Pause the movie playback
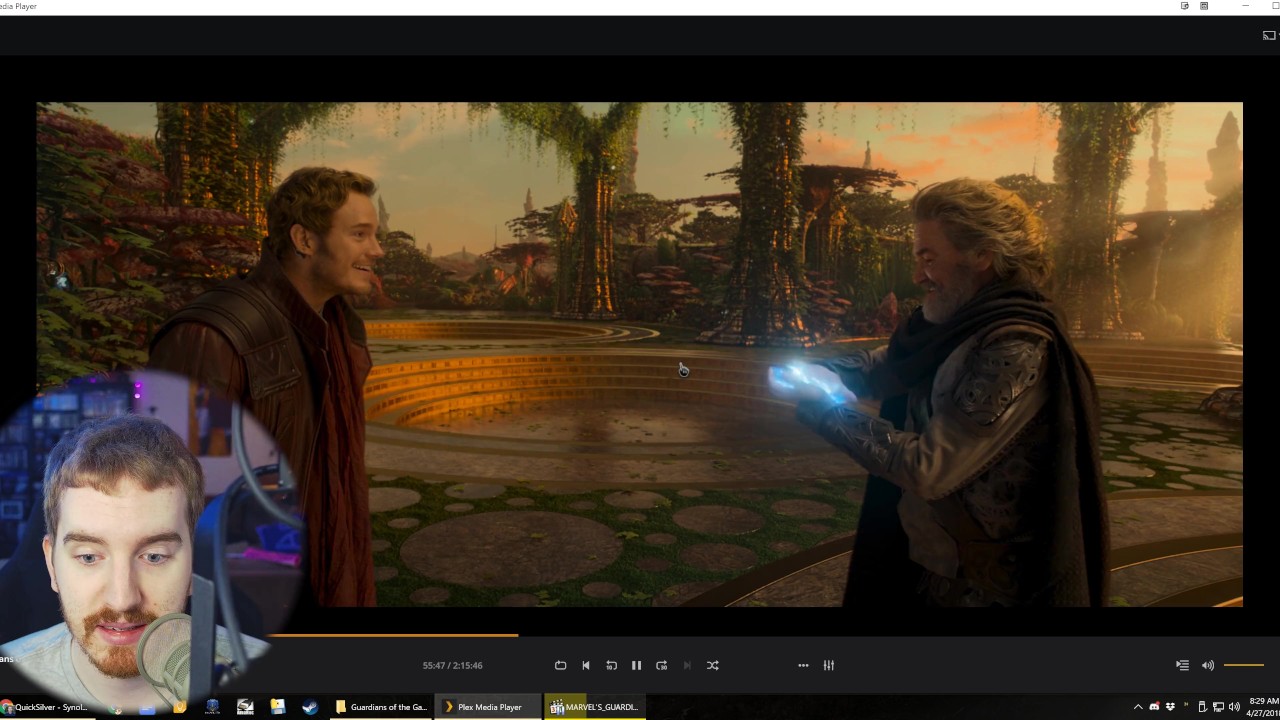1280x720 pixels. point(636,665)
